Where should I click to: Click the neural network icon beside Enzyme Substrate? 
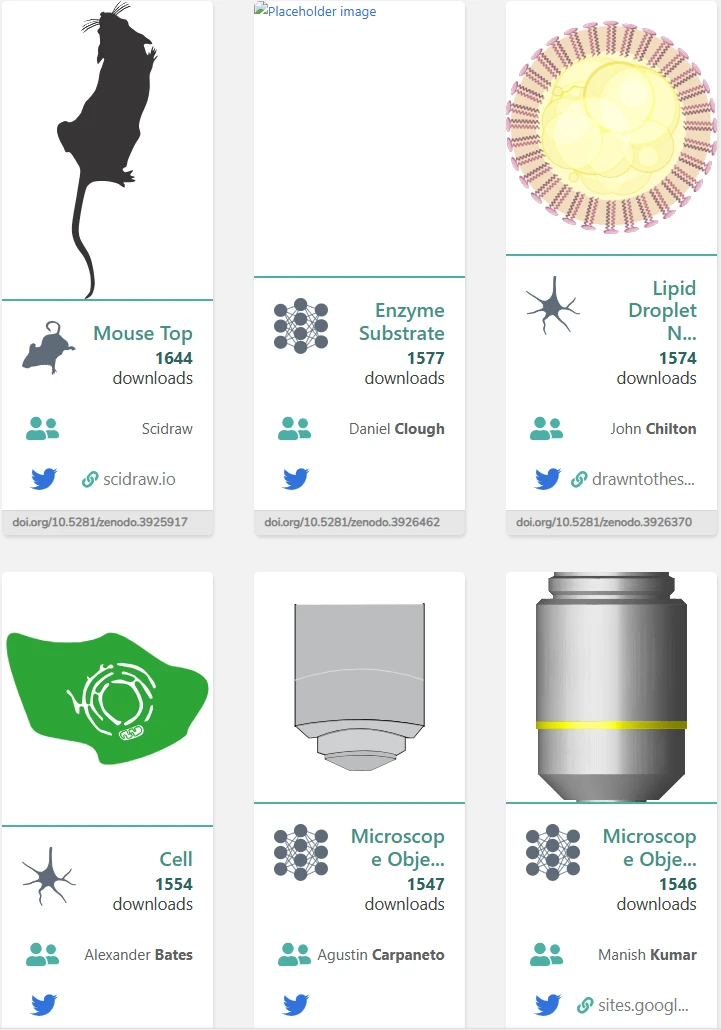click(x=301, y=326)
